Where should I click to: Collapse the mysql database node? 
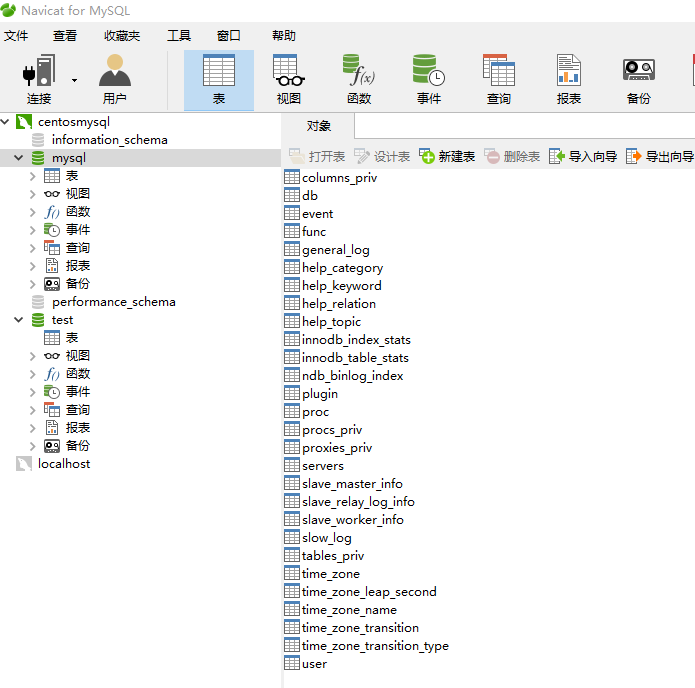19,158
